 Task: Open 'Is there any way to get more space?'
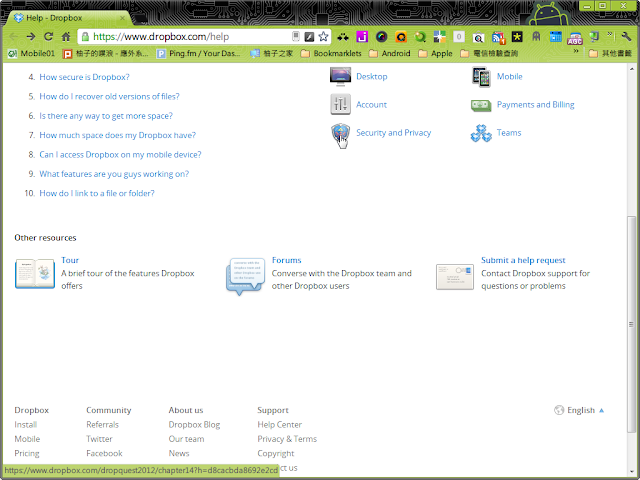point(106,116)
